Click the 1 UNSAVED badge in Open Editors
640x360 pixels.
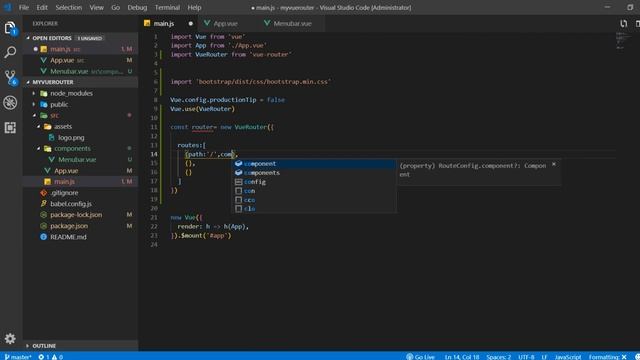click(90, 38)
